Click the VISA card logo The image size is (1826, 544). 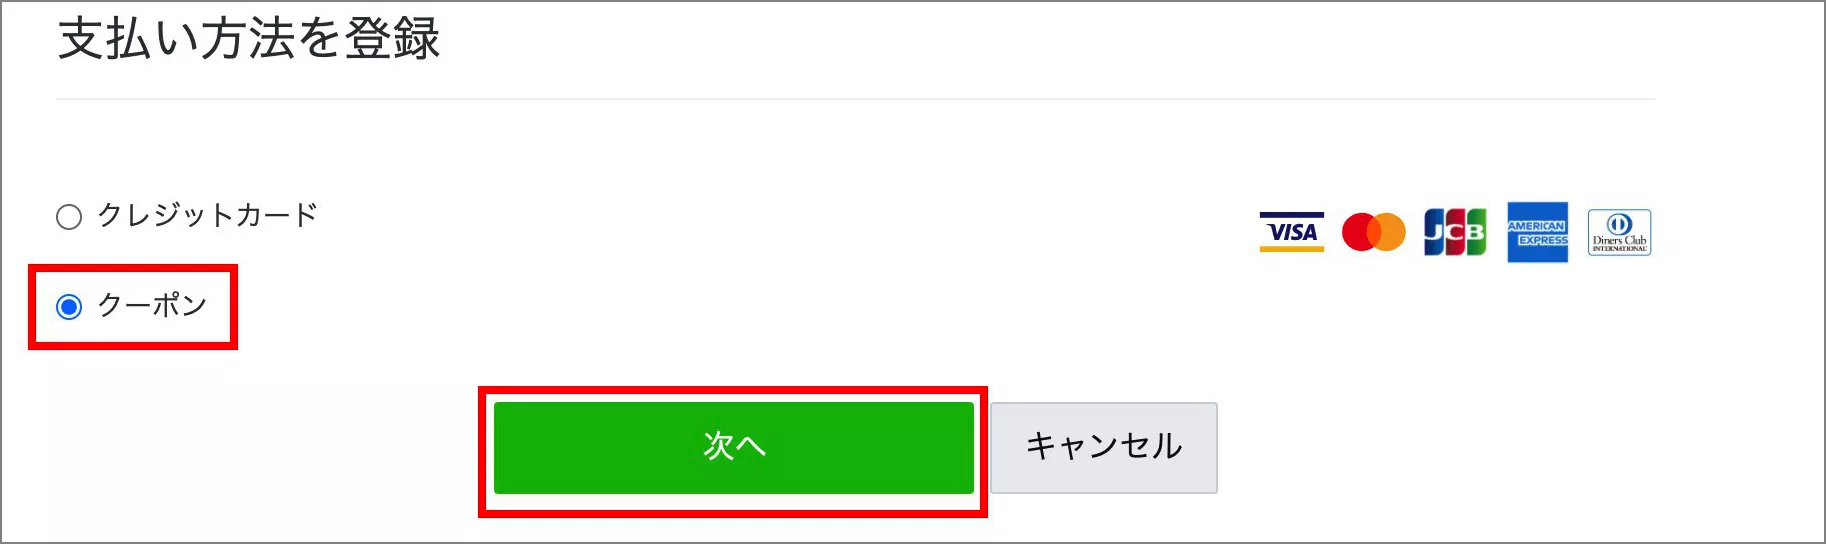[1291, 232]
